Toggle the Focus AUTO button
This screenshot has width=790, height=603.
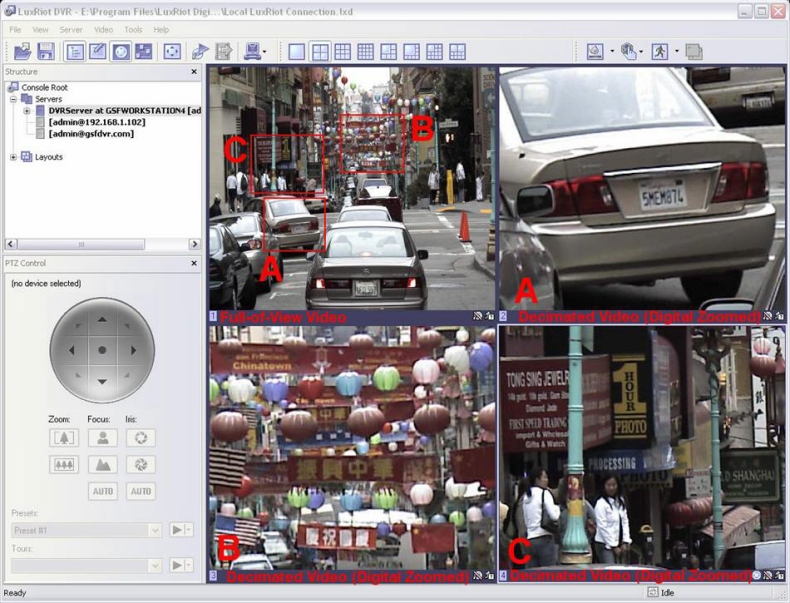[x=102, y=491]
